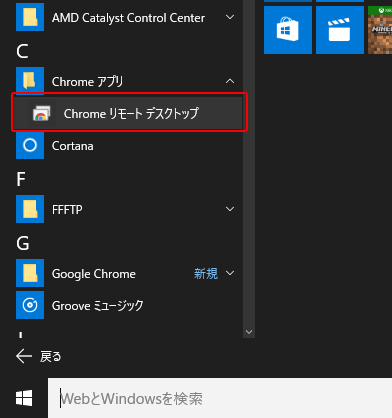Open the Store tile

pyautogui.click(x=288, y=30)
